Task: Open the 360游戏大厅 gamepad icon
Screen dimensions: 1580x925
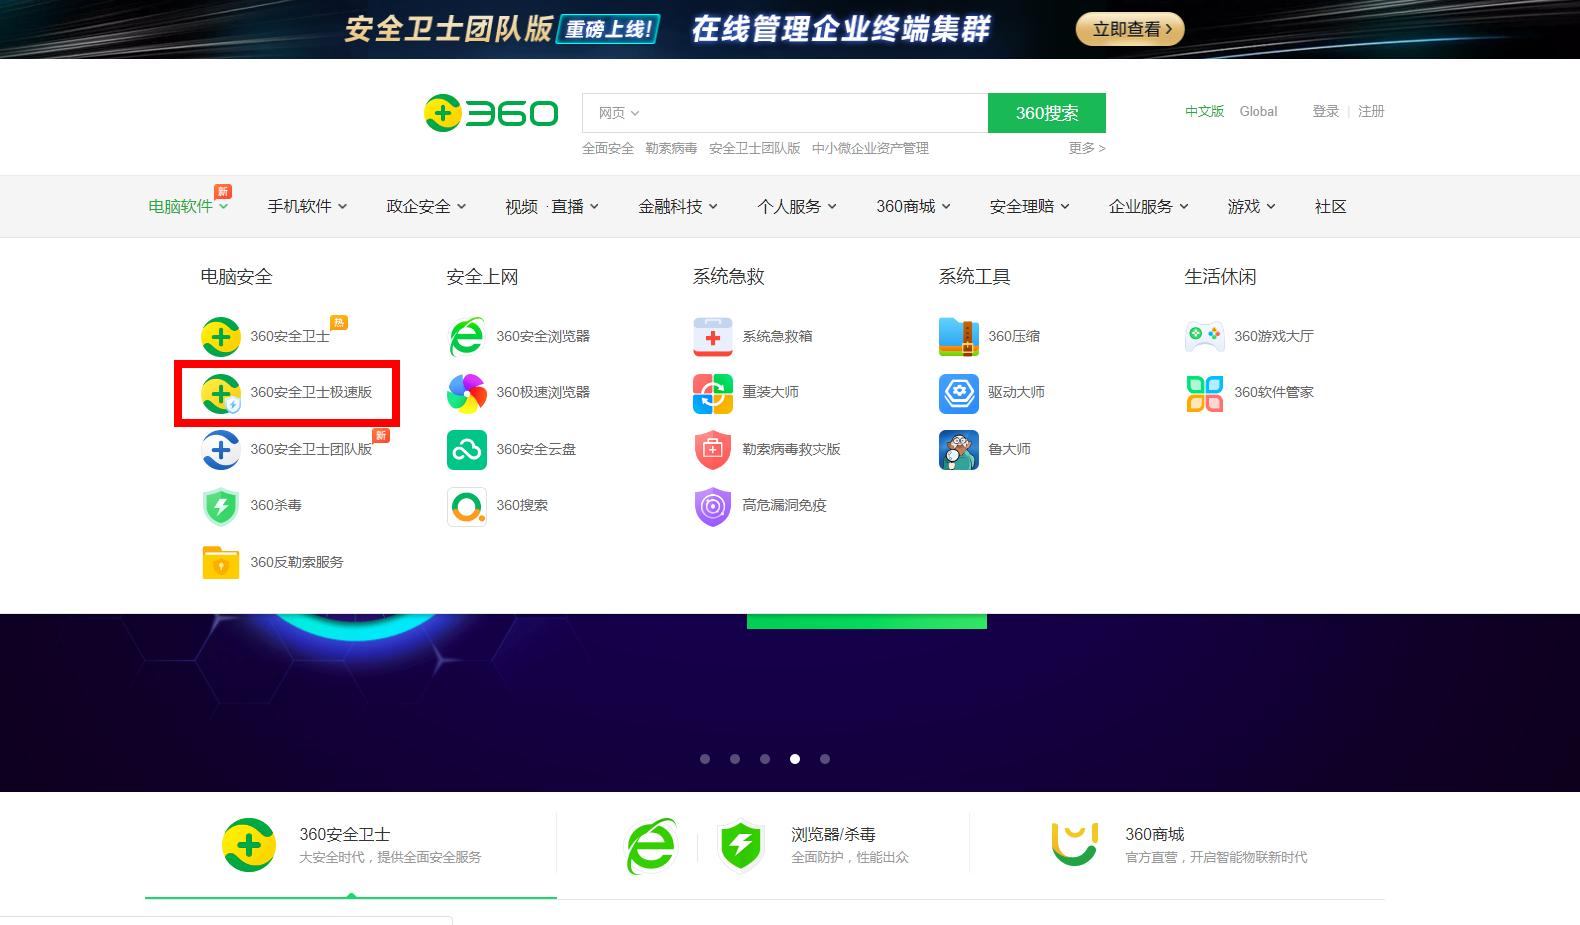Action: 1205,337
